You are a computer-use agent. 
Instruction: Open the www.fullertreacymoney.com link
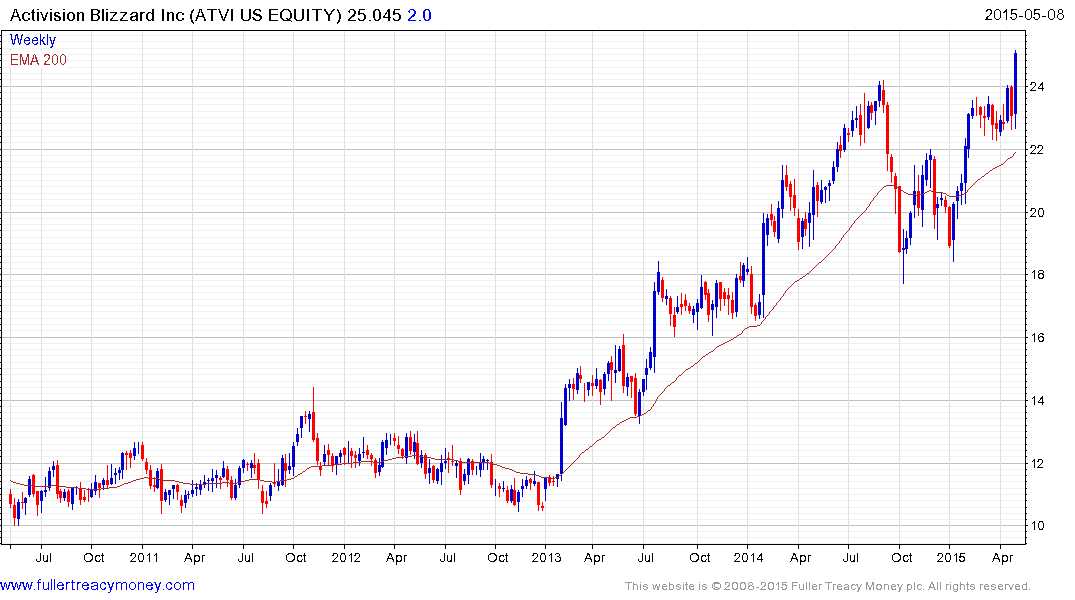pos(97,585)
